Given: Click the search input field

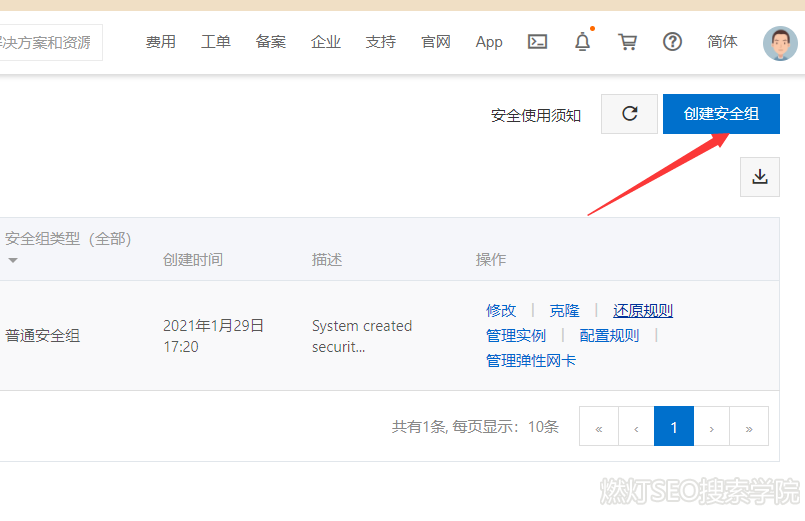Looking at the screenshot, I should 50,42.
